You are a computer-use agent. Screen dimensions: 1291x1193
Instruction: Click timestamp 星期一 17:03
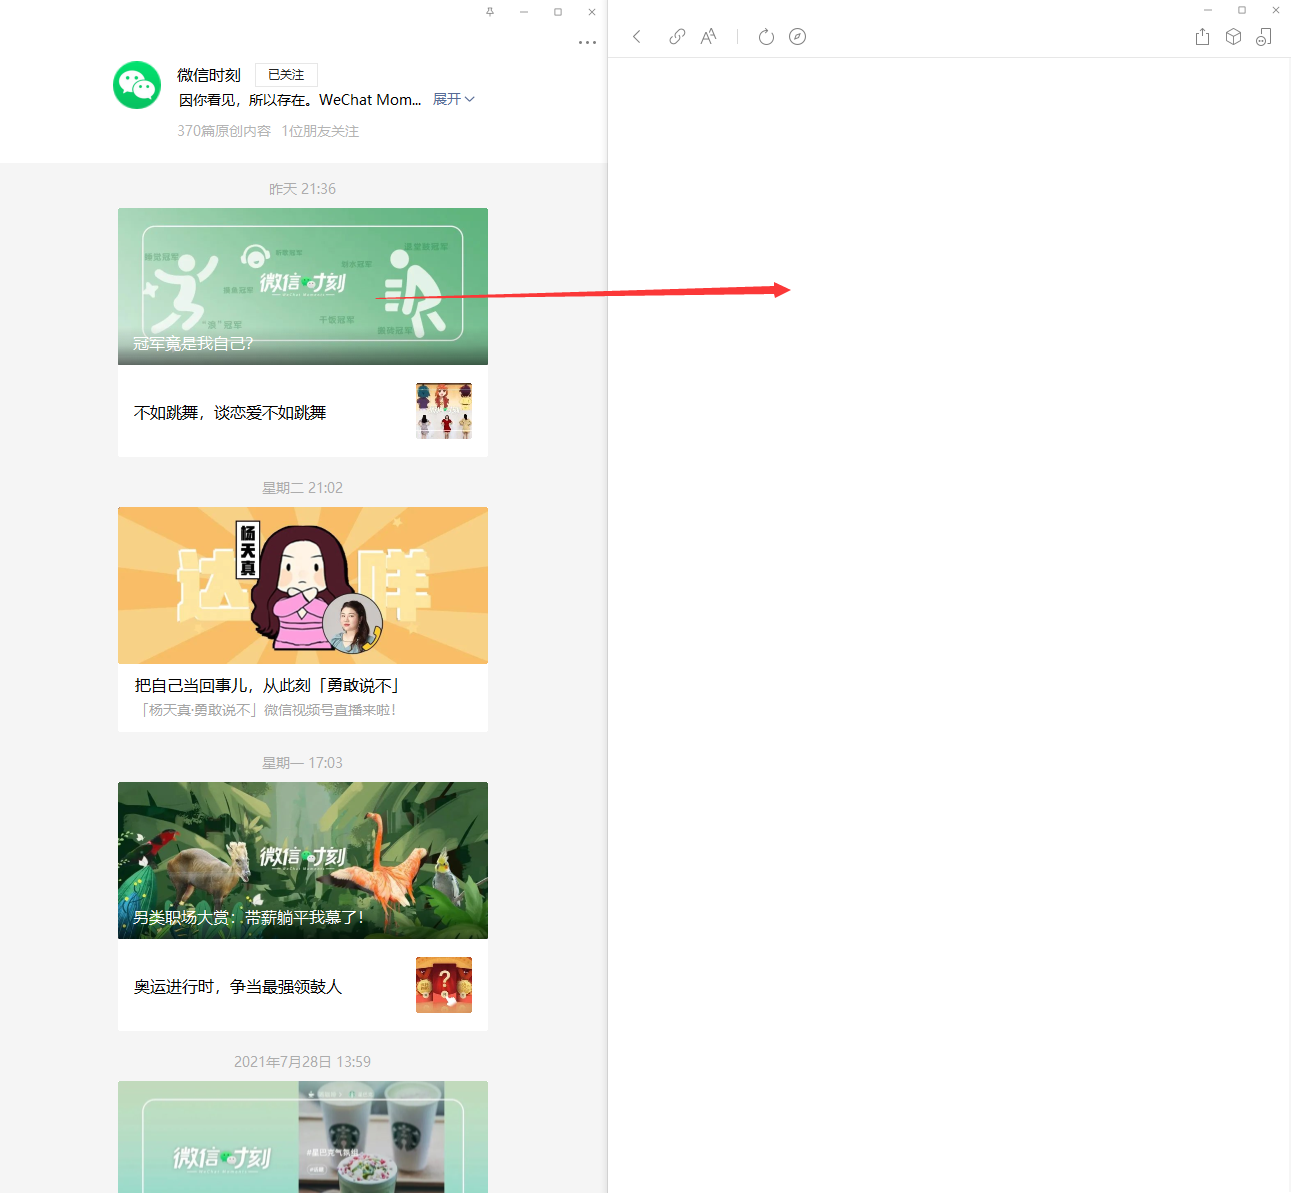[303, 763]
